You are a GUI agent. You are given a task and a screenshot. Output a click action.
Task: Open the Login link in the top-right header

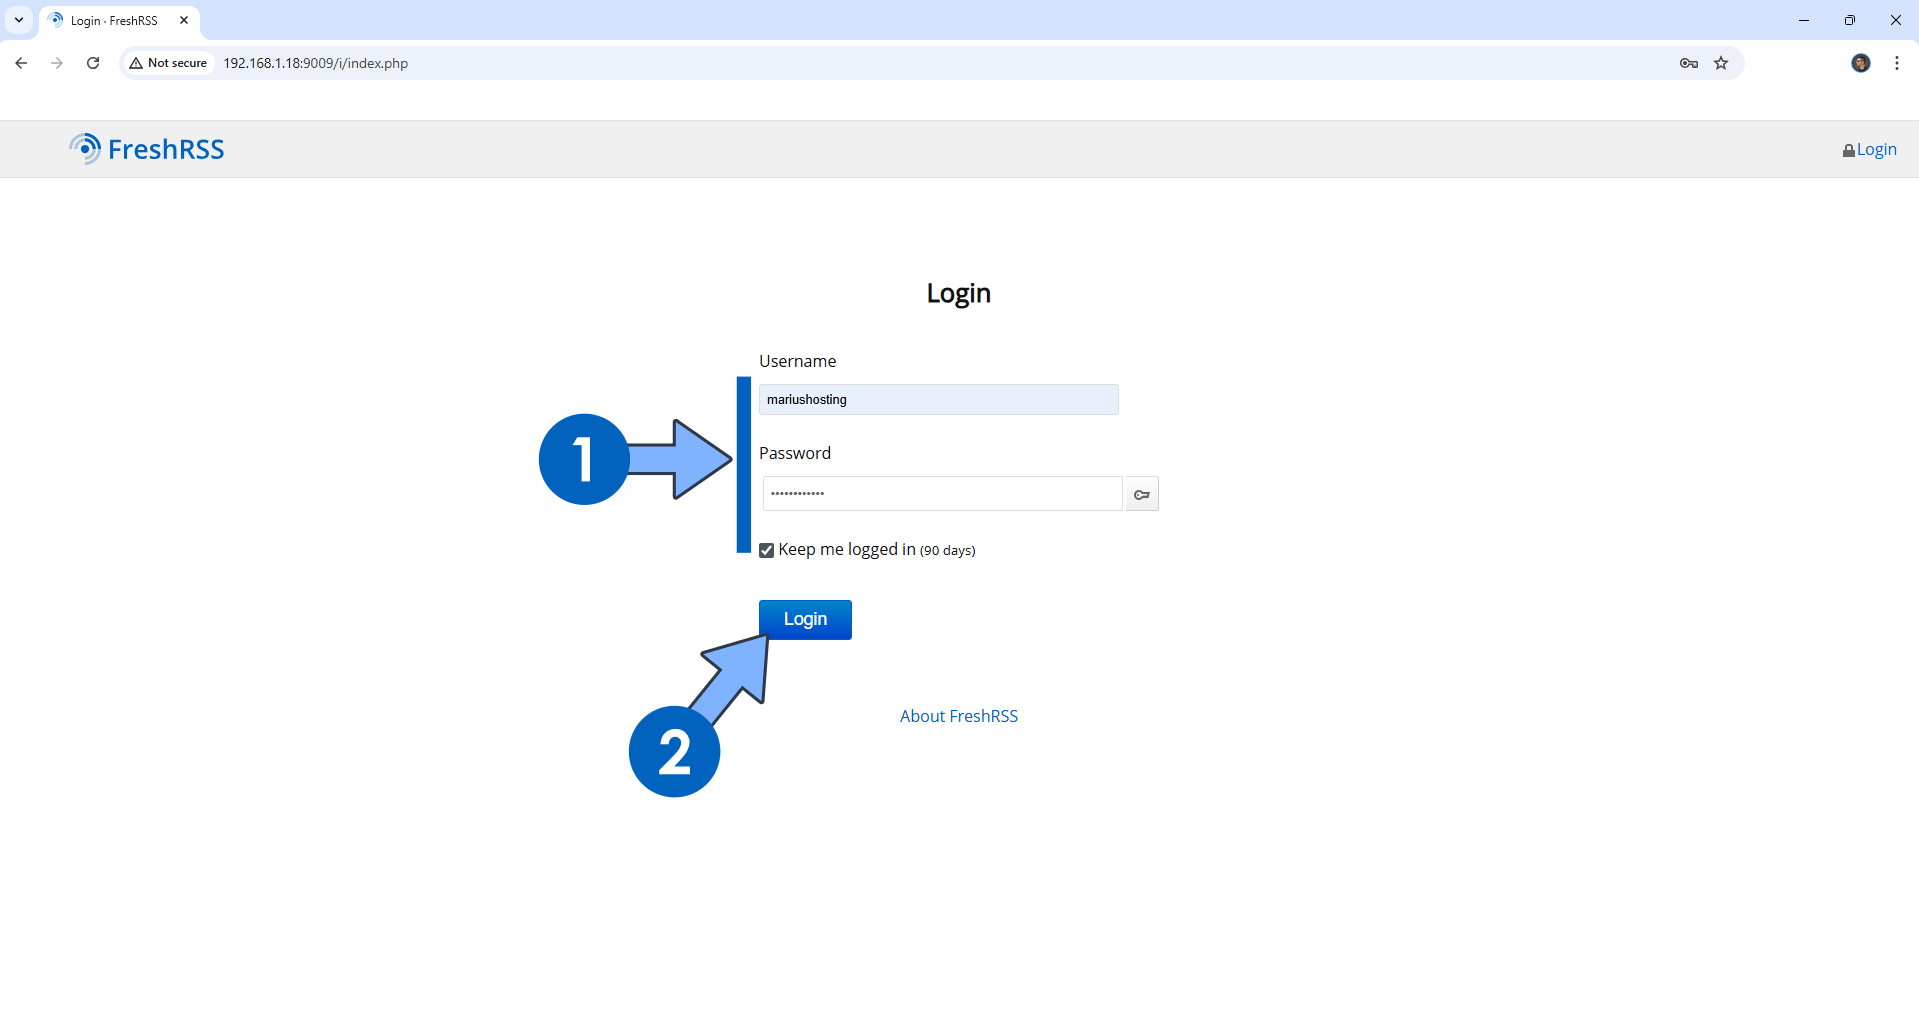(x=1869, y=149)
